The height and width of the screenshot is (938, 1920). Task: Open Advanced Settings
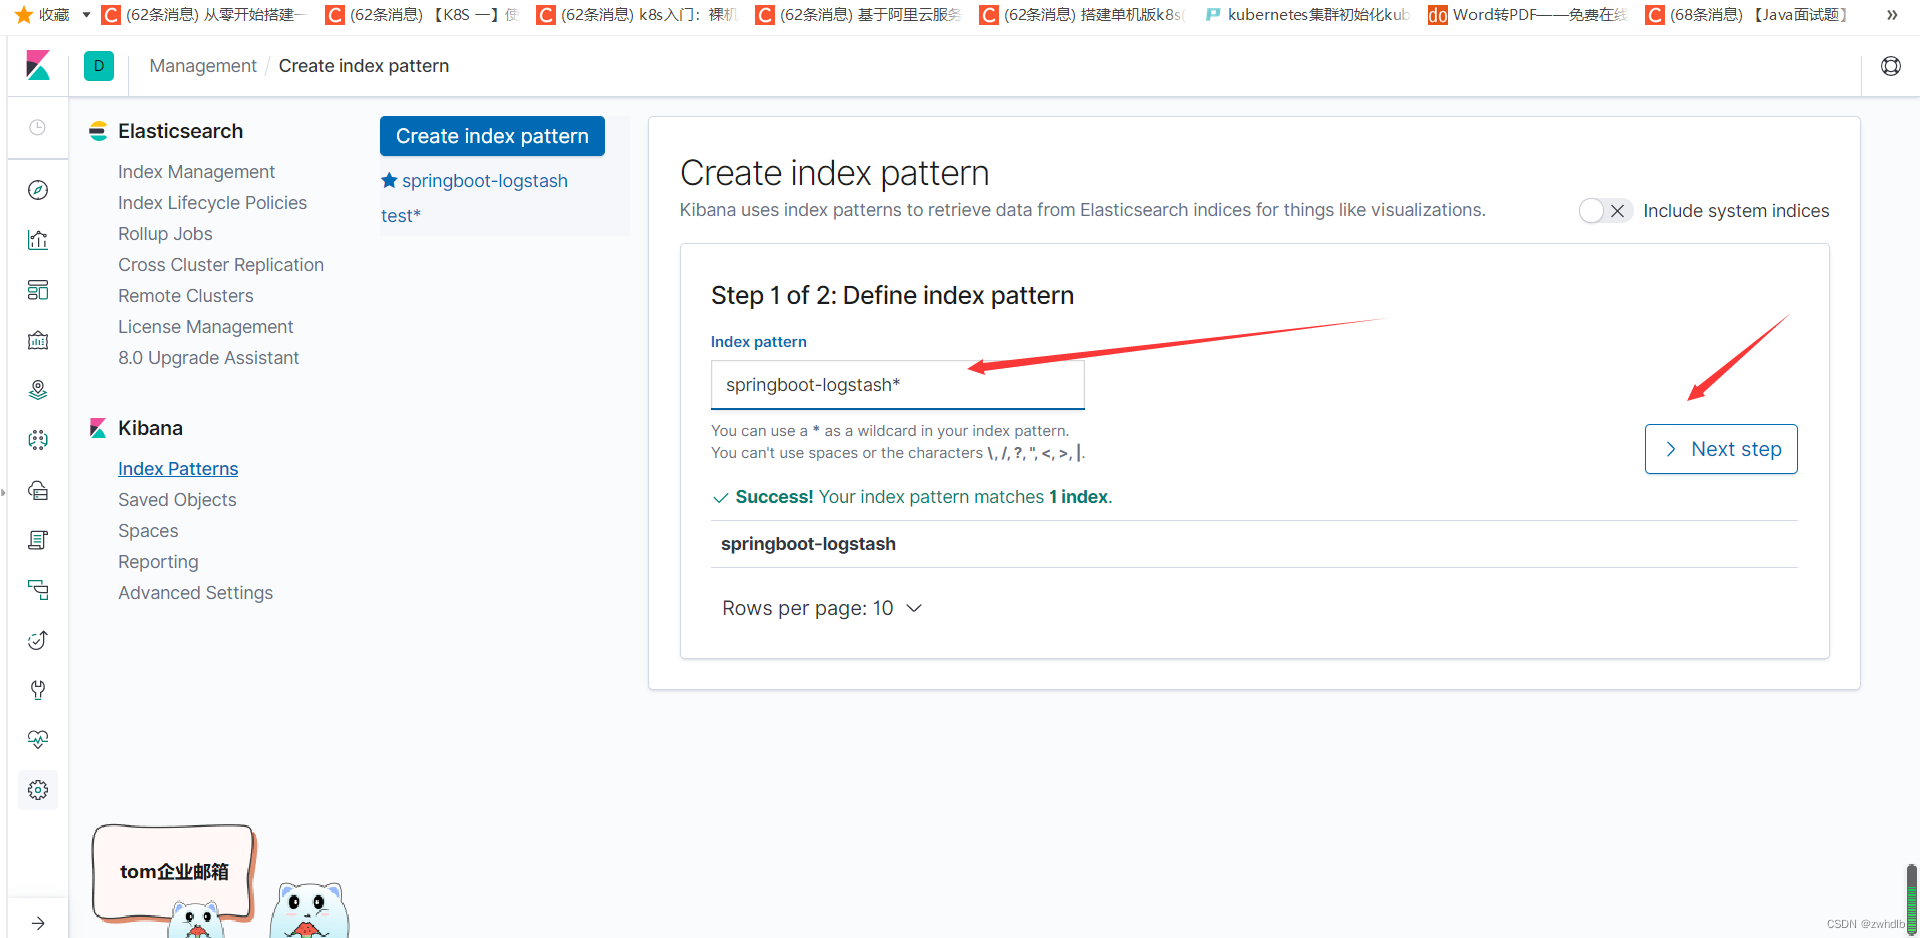(195, 593)
